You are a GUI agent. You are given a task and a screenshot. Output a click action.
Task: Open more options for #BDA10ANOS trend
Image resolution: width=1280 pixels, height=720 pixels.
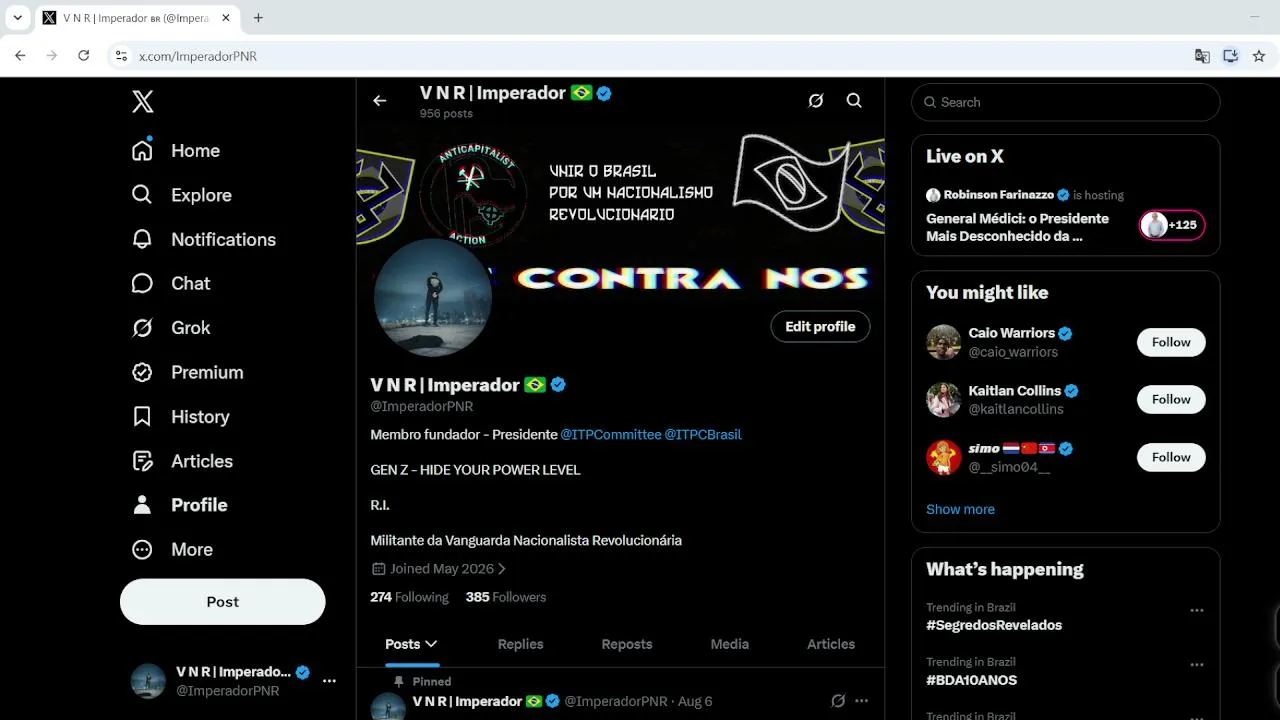click(x=1196, y=665)
